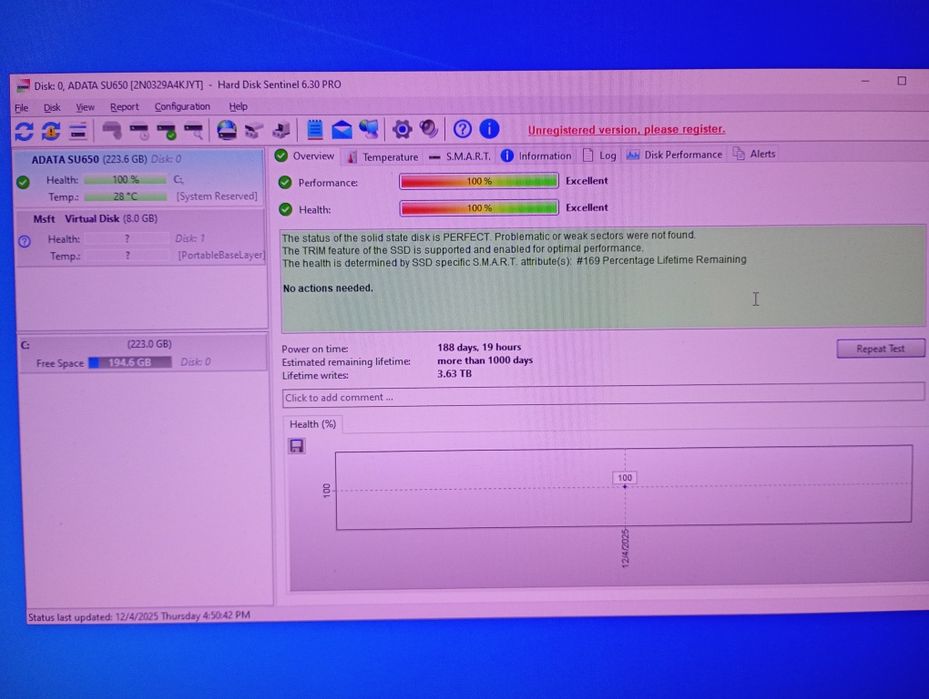Viewport: 929px width, 699px height.
Task: Click the 'Click to add comment' field
Action: pyautogui.click(x=603, y=397)
